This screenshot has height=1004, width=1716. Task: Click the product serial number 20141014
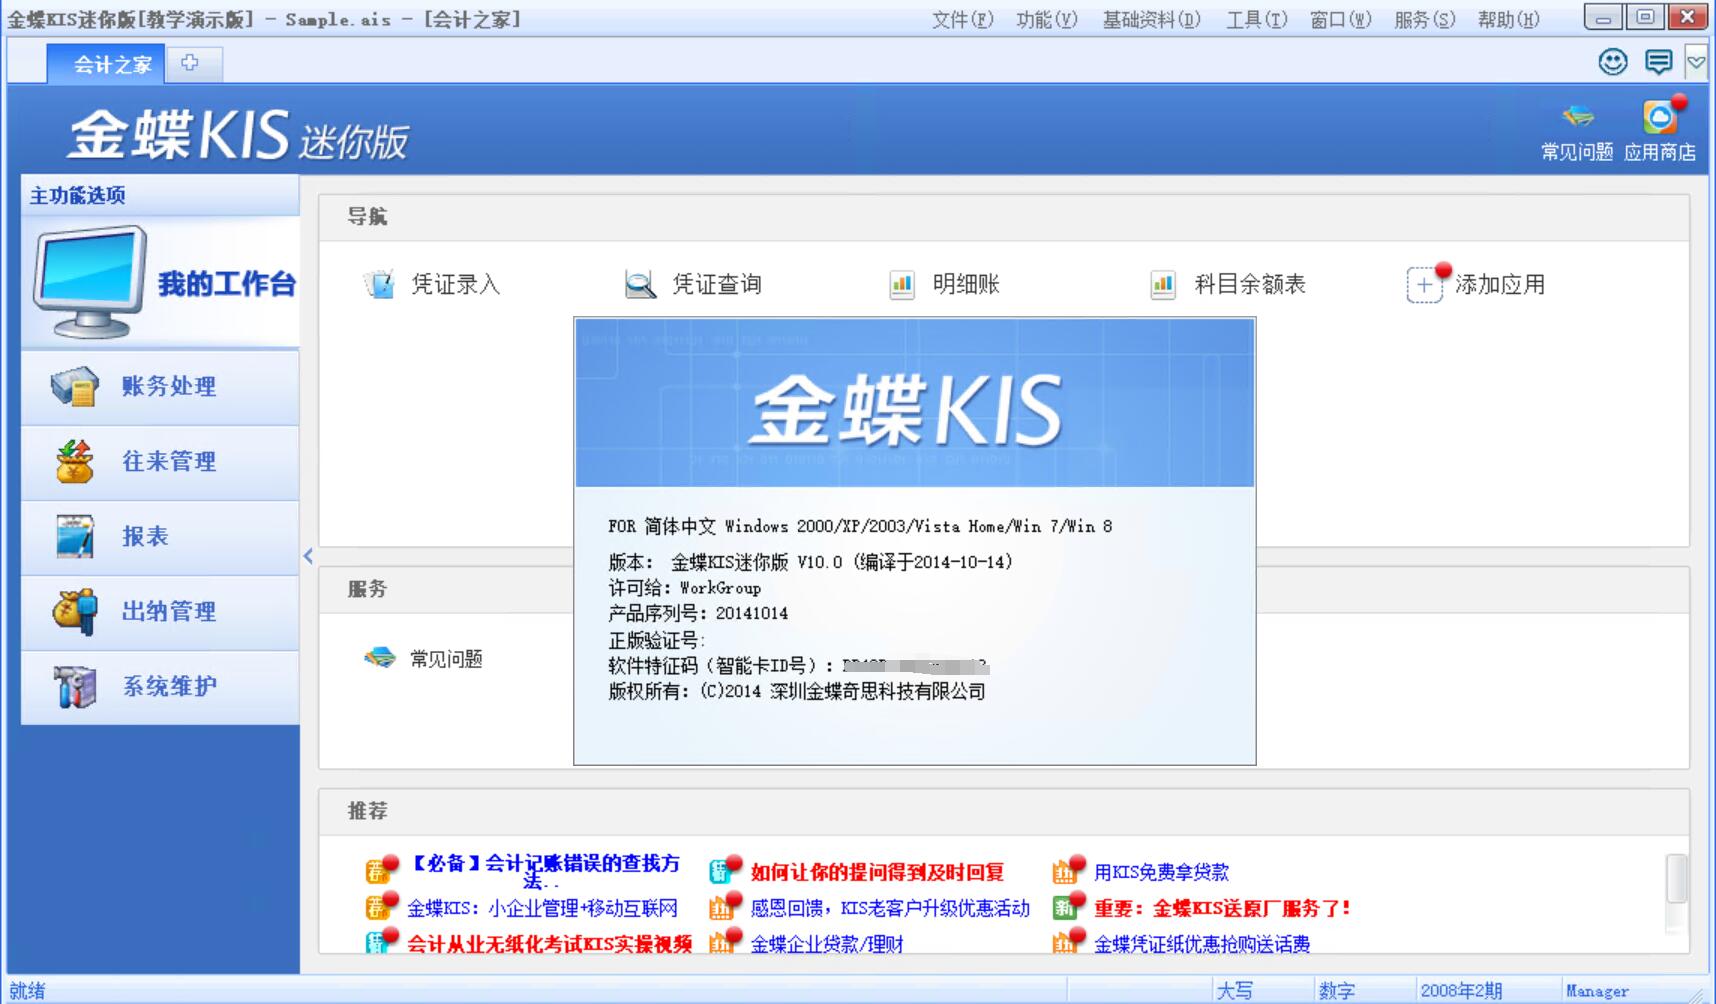[751, 613]
